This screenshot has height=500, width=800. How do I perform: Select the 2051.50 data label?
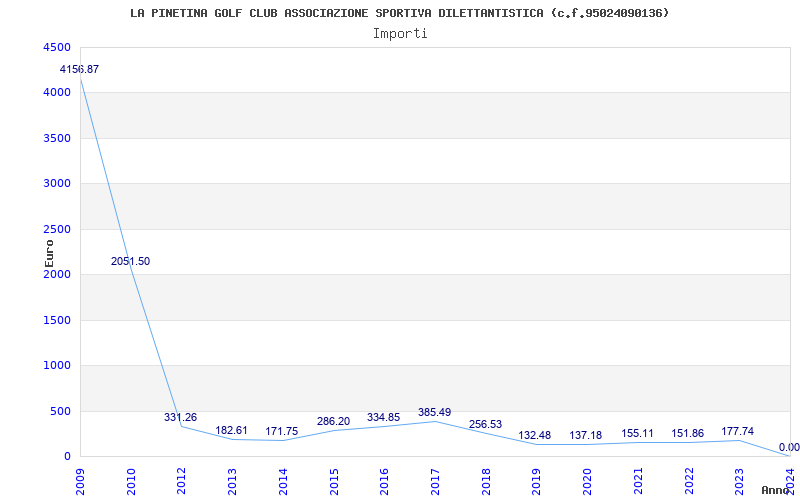pos(130,261)
